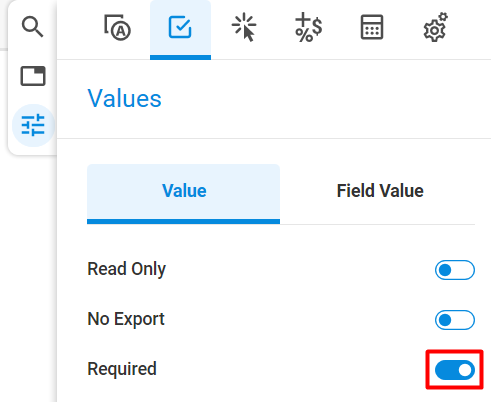Click the Read Only label text

tap(126, 269)
